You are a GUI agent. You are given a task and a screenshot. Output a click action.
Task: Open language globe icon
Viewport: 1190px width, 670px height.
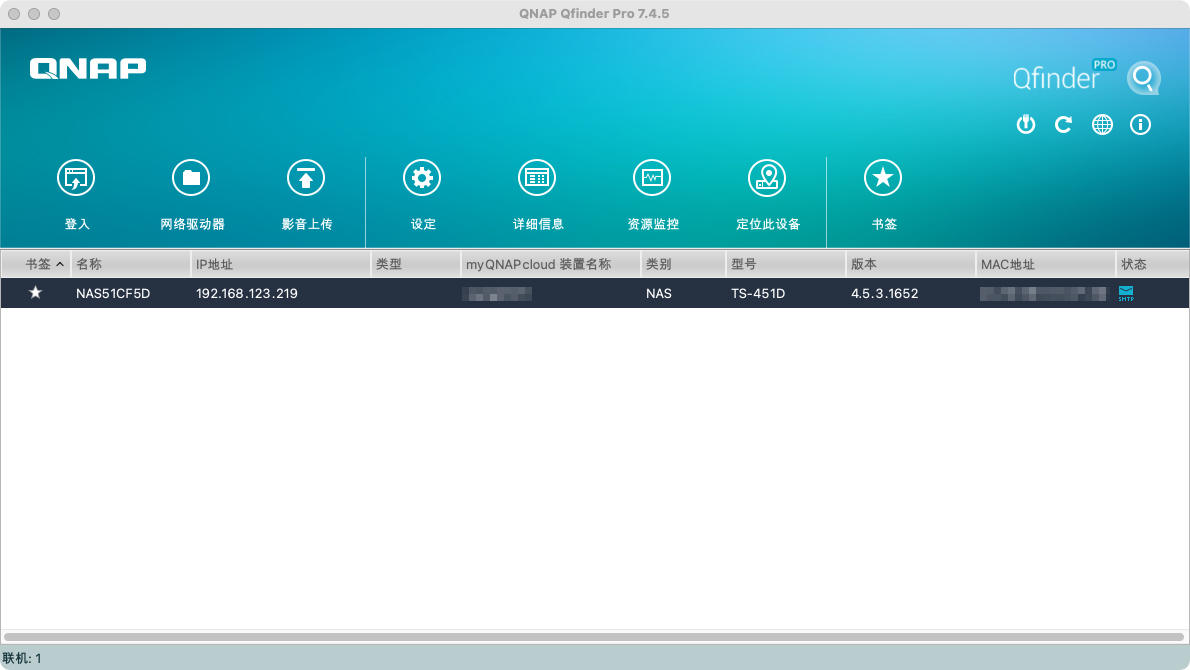[x=1102, y=124]
